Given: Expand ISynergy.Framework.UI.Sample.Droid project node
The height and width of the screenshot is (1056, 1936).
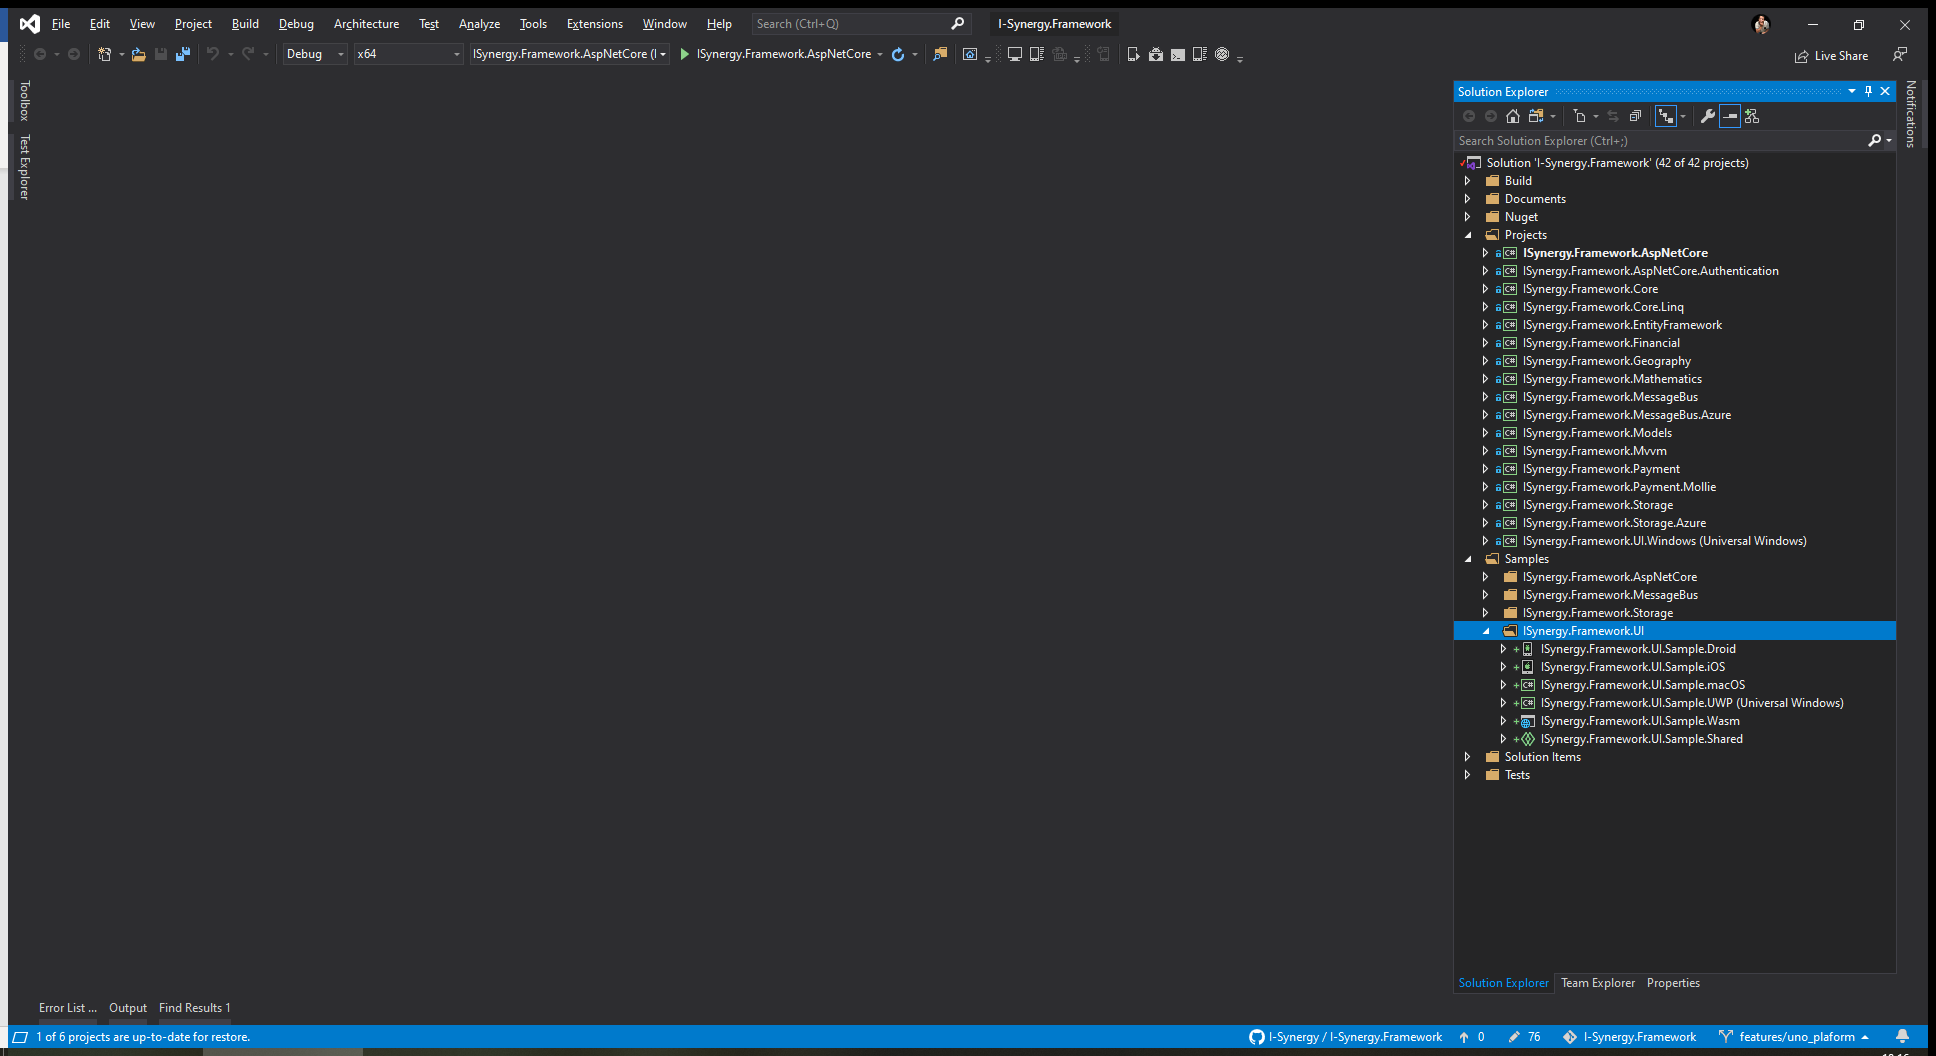Looking at the screenshot, I should [x=1503, y=649].
